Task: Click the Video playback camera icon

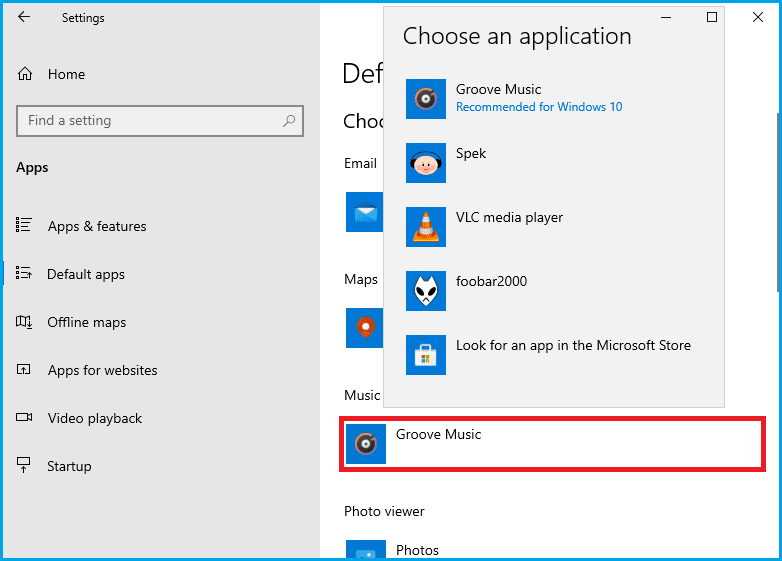Action: 24,417
